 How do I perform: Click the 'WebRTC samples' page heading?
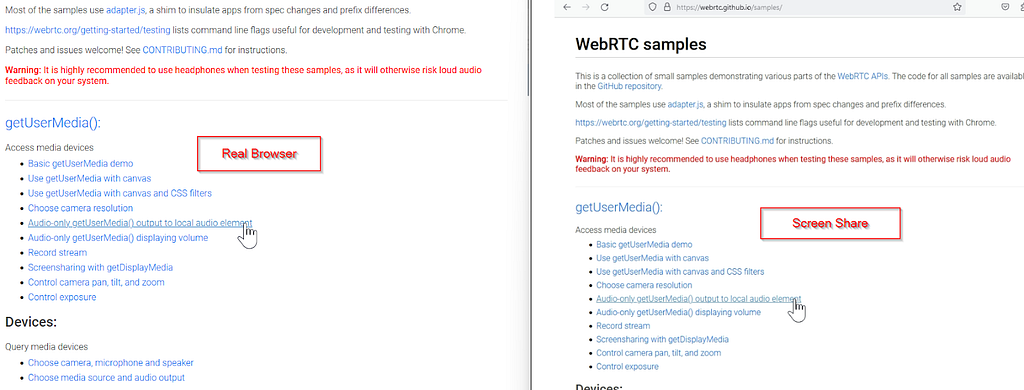641,45
